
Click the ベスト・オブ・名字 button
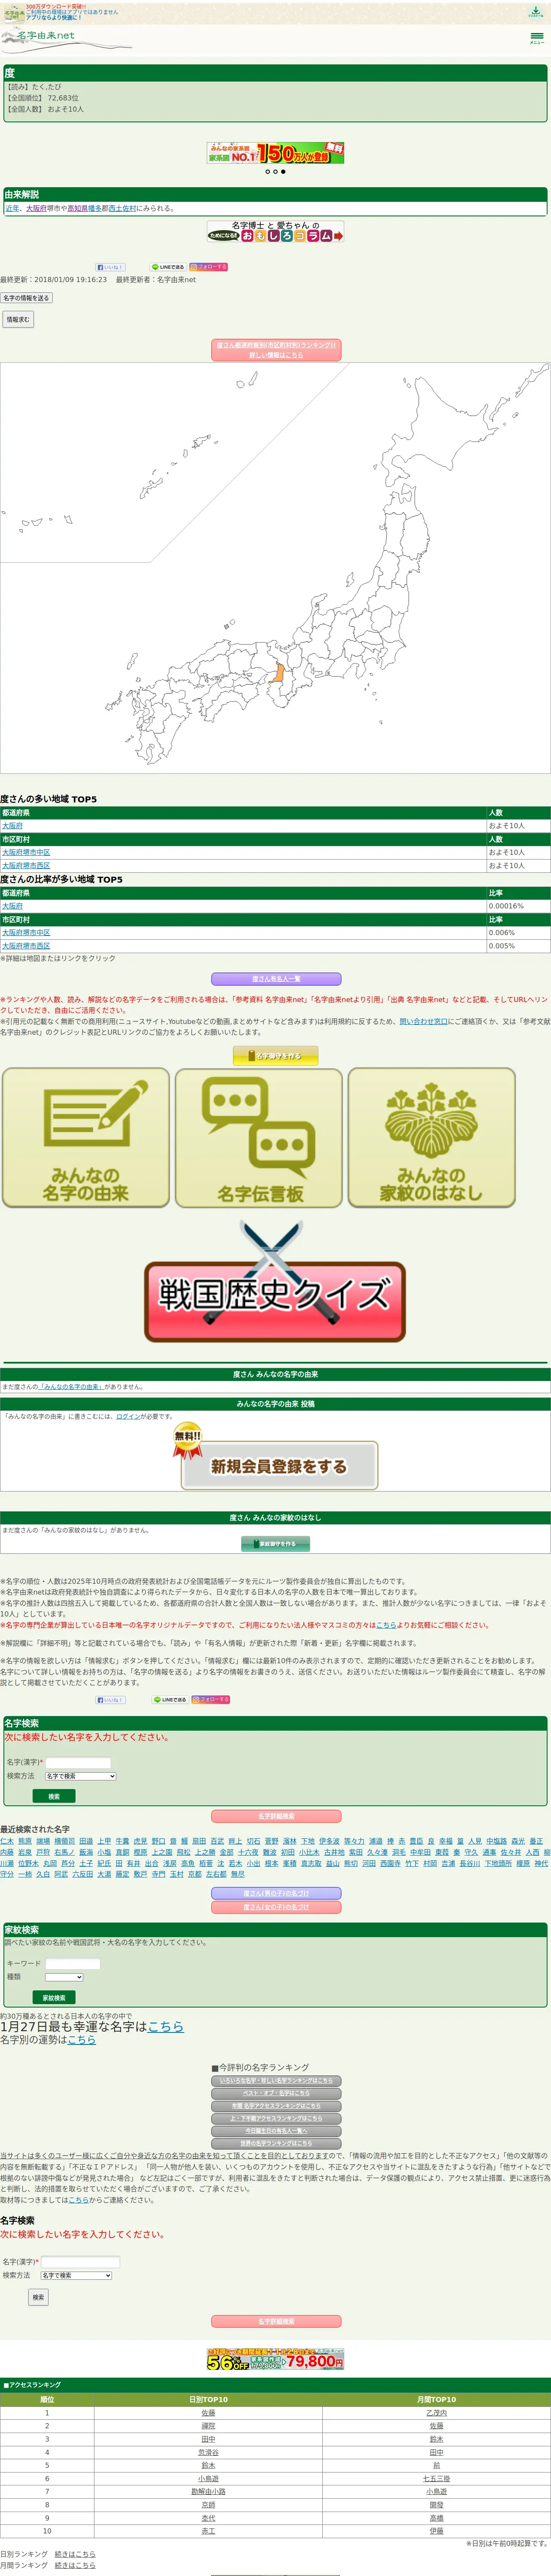click(x=276, y=2094)
